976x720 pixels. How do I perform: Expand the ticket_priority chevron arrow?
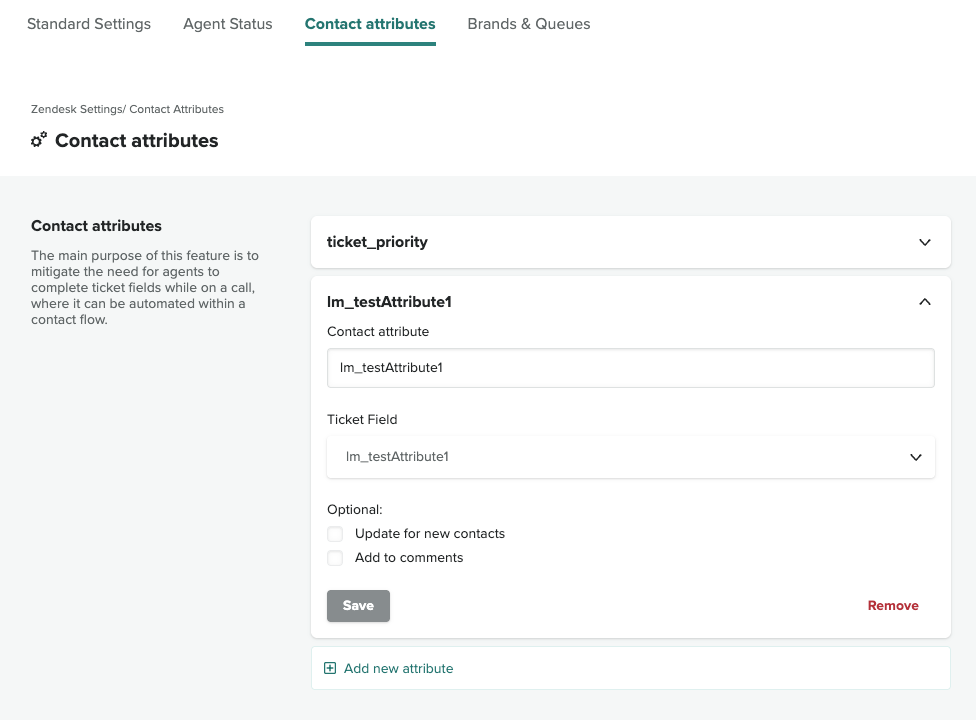924,242
